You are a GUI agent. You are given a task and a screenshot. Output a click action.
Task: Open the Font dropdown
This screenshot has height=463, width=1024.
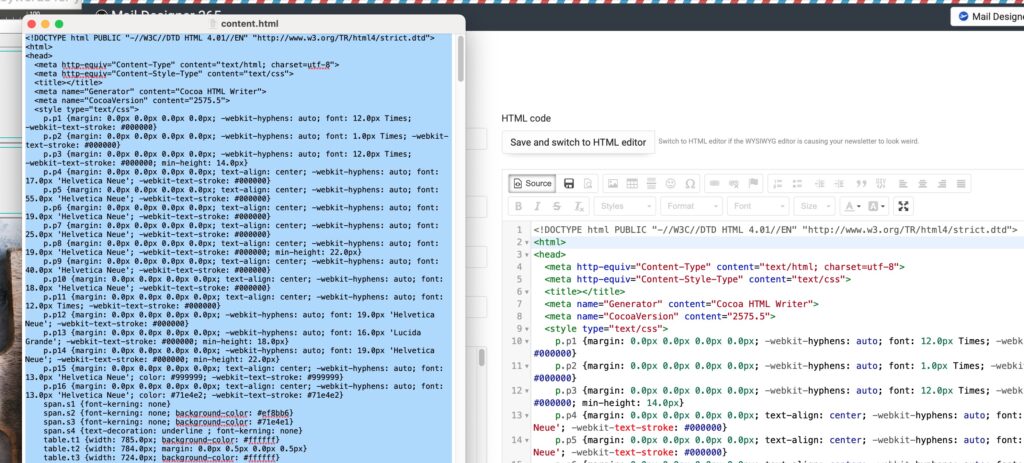(758, 206)
